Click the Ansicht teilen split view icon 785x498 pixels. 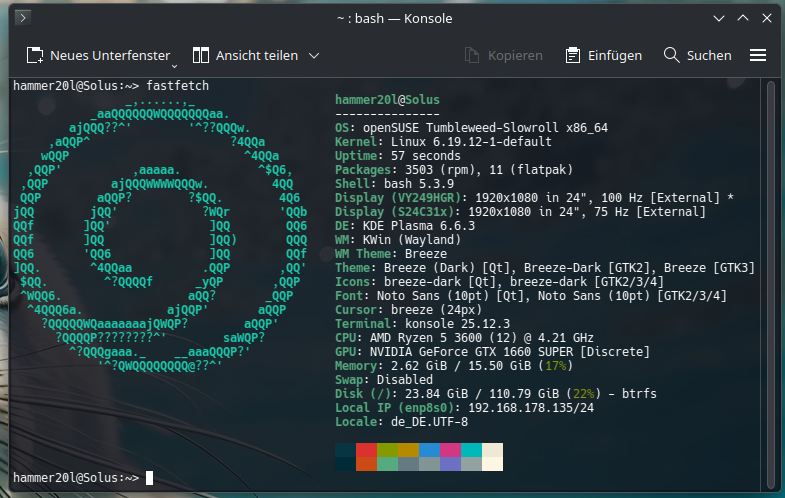[201, 55]
